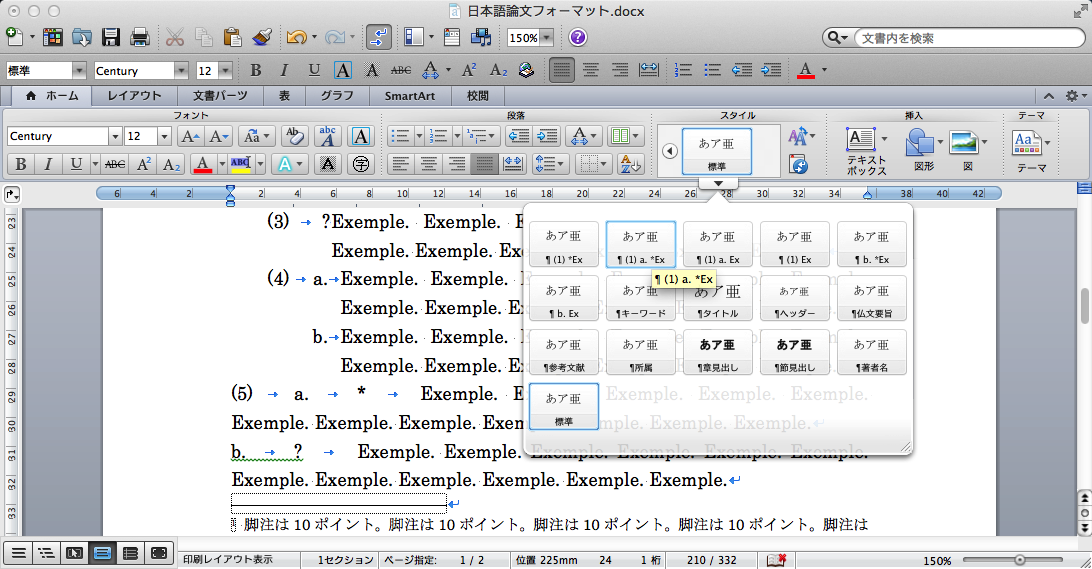Click the yellow highlight color button
This screenshot has width=1092, height=569.
point(240,164)
